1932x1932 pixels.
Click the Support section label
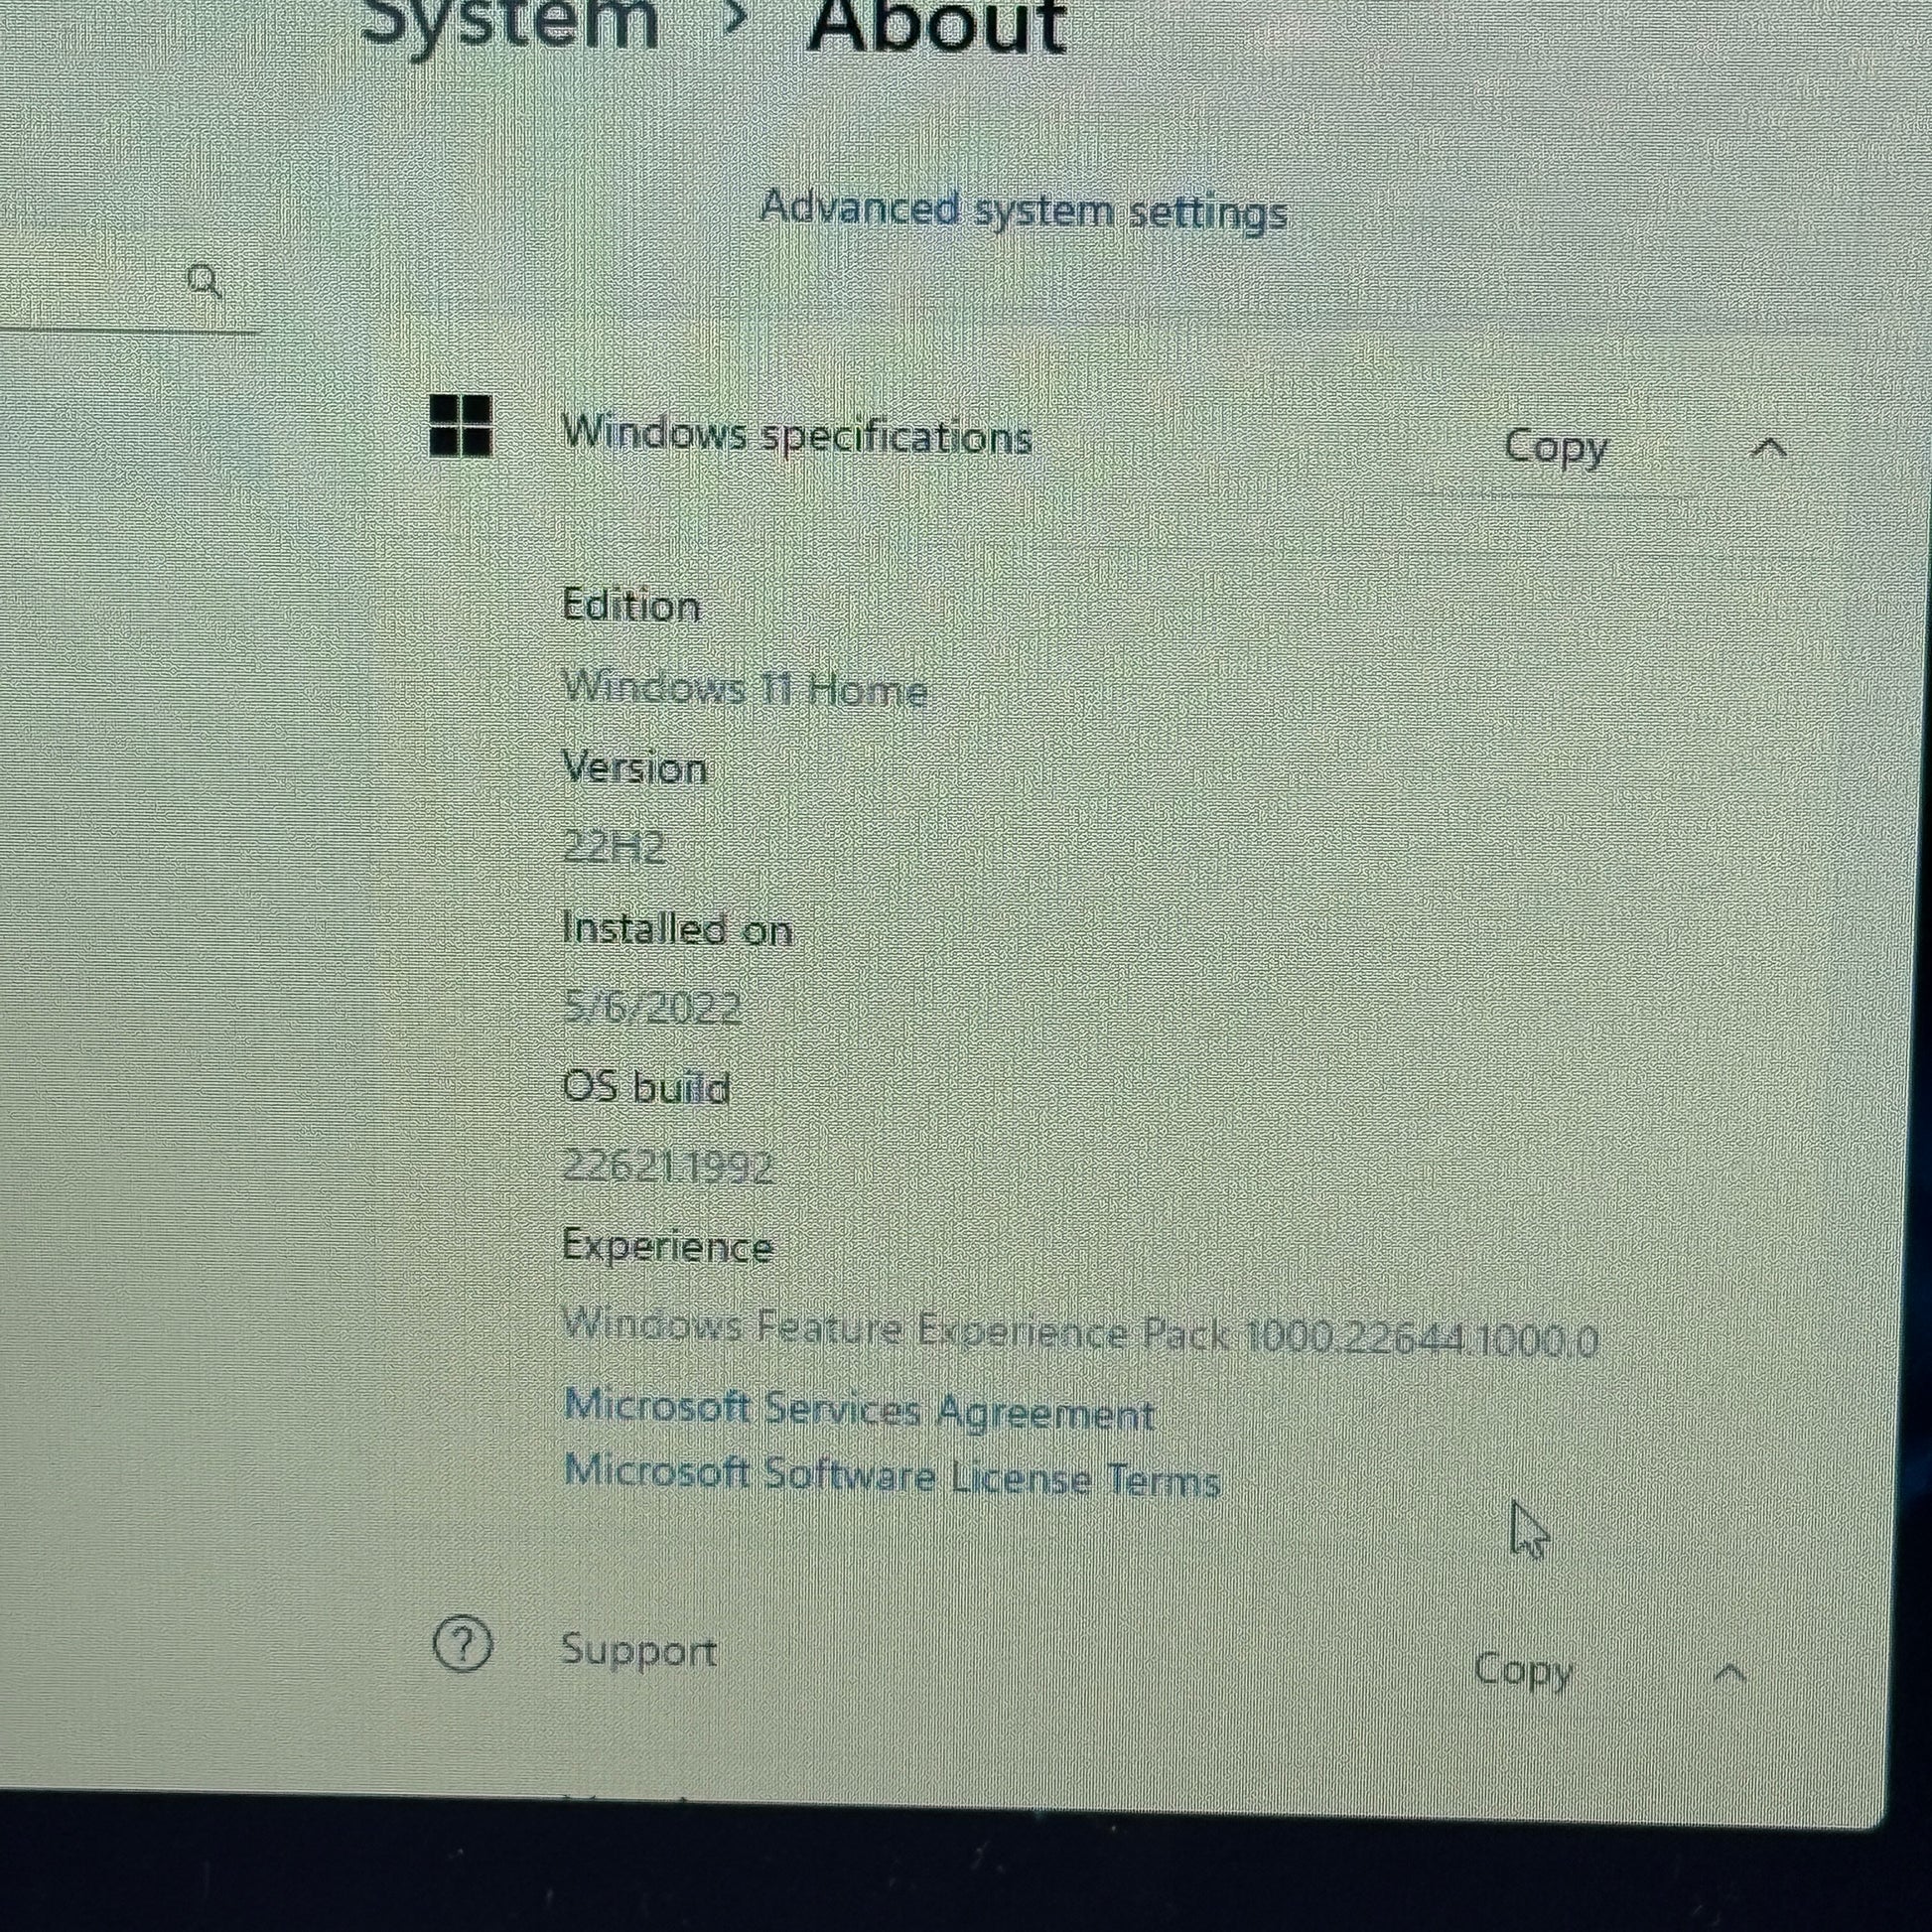pyautogui.click(x=638, y=1650)
